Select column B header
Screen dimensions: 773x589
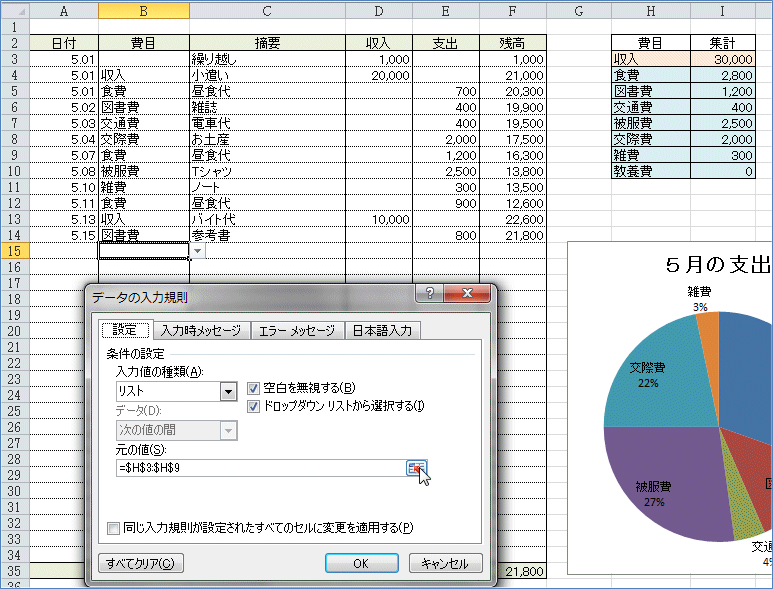click(144, 11)
